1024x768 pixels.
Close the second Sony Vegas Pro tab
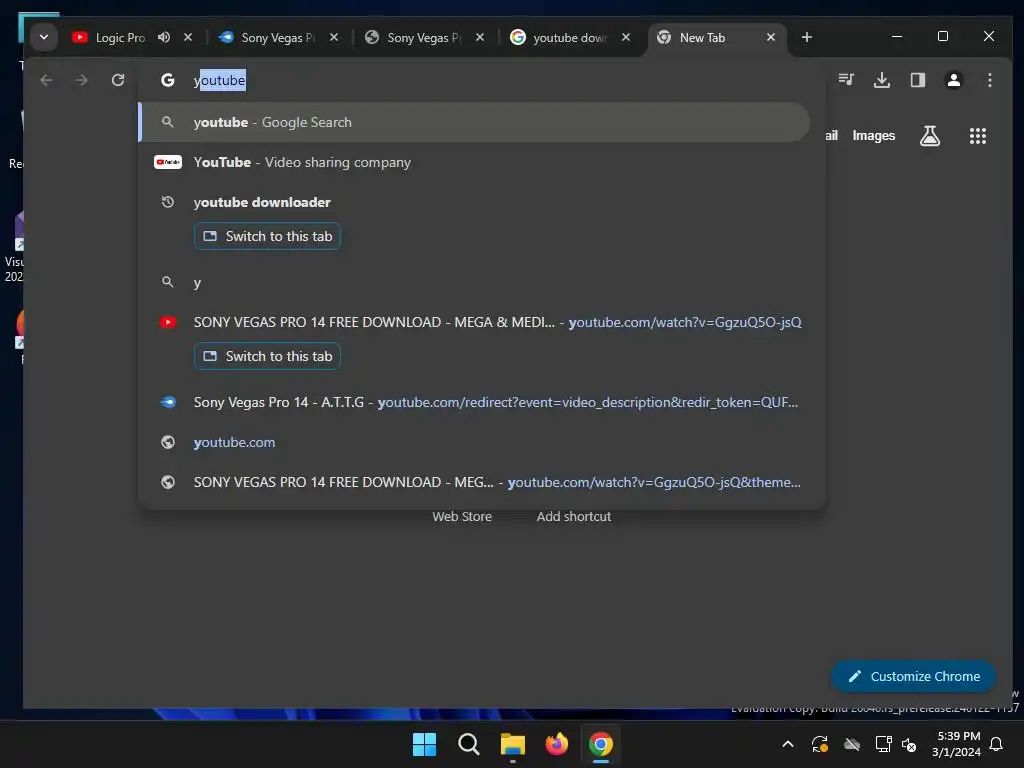[x=480, y=37]
